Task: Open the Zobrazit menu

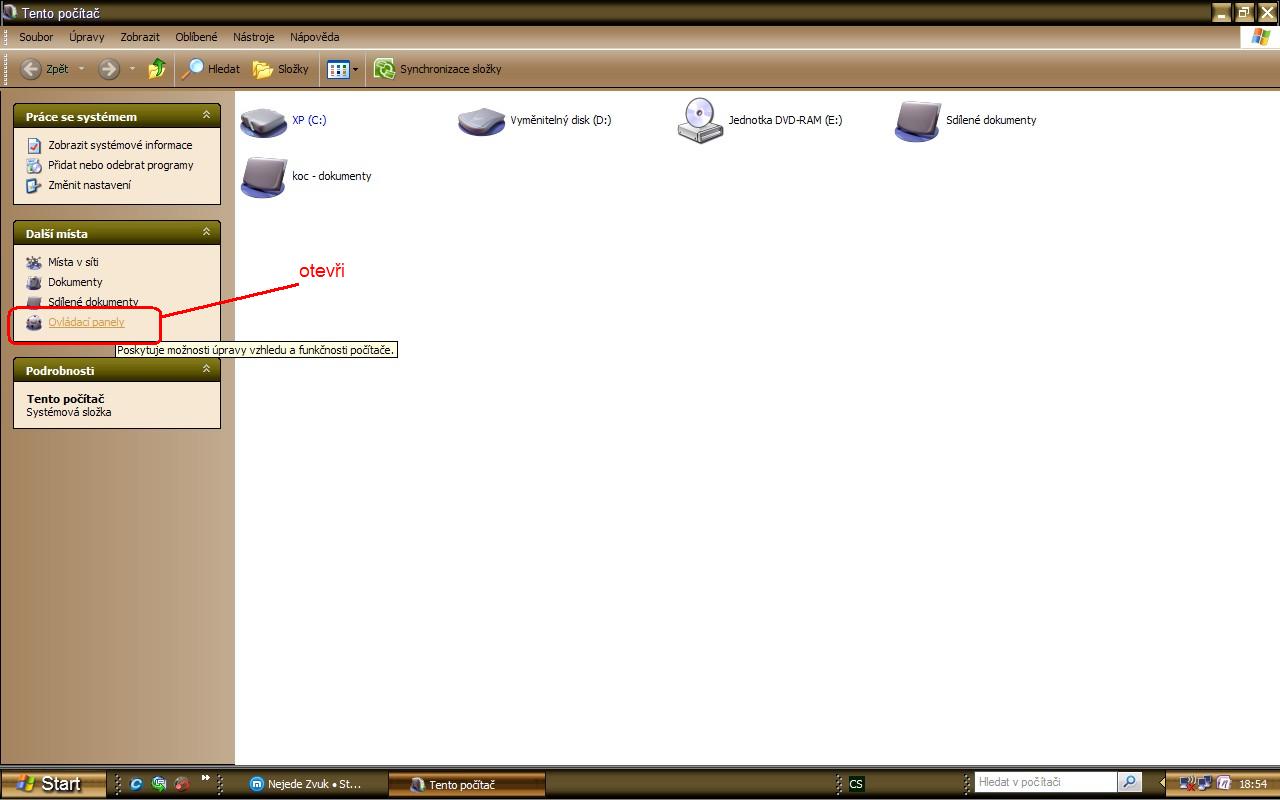Action: (x=140, y=37)
